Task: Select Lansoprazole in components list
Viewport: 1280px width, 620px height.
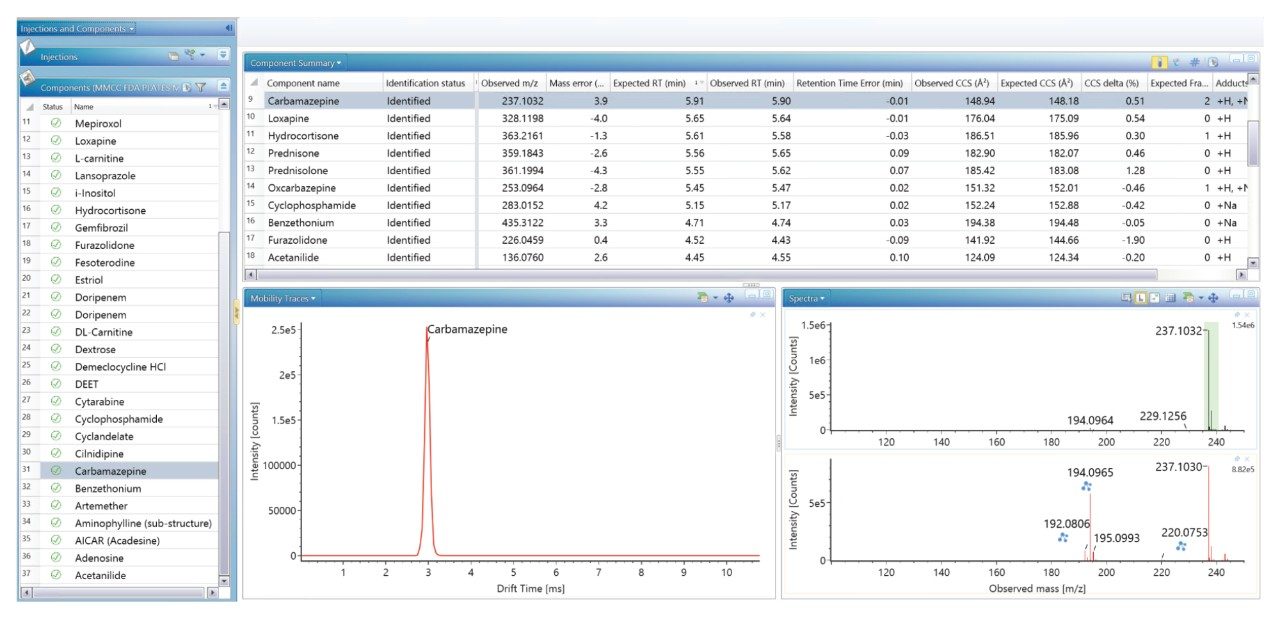Action: click(118, 175)
